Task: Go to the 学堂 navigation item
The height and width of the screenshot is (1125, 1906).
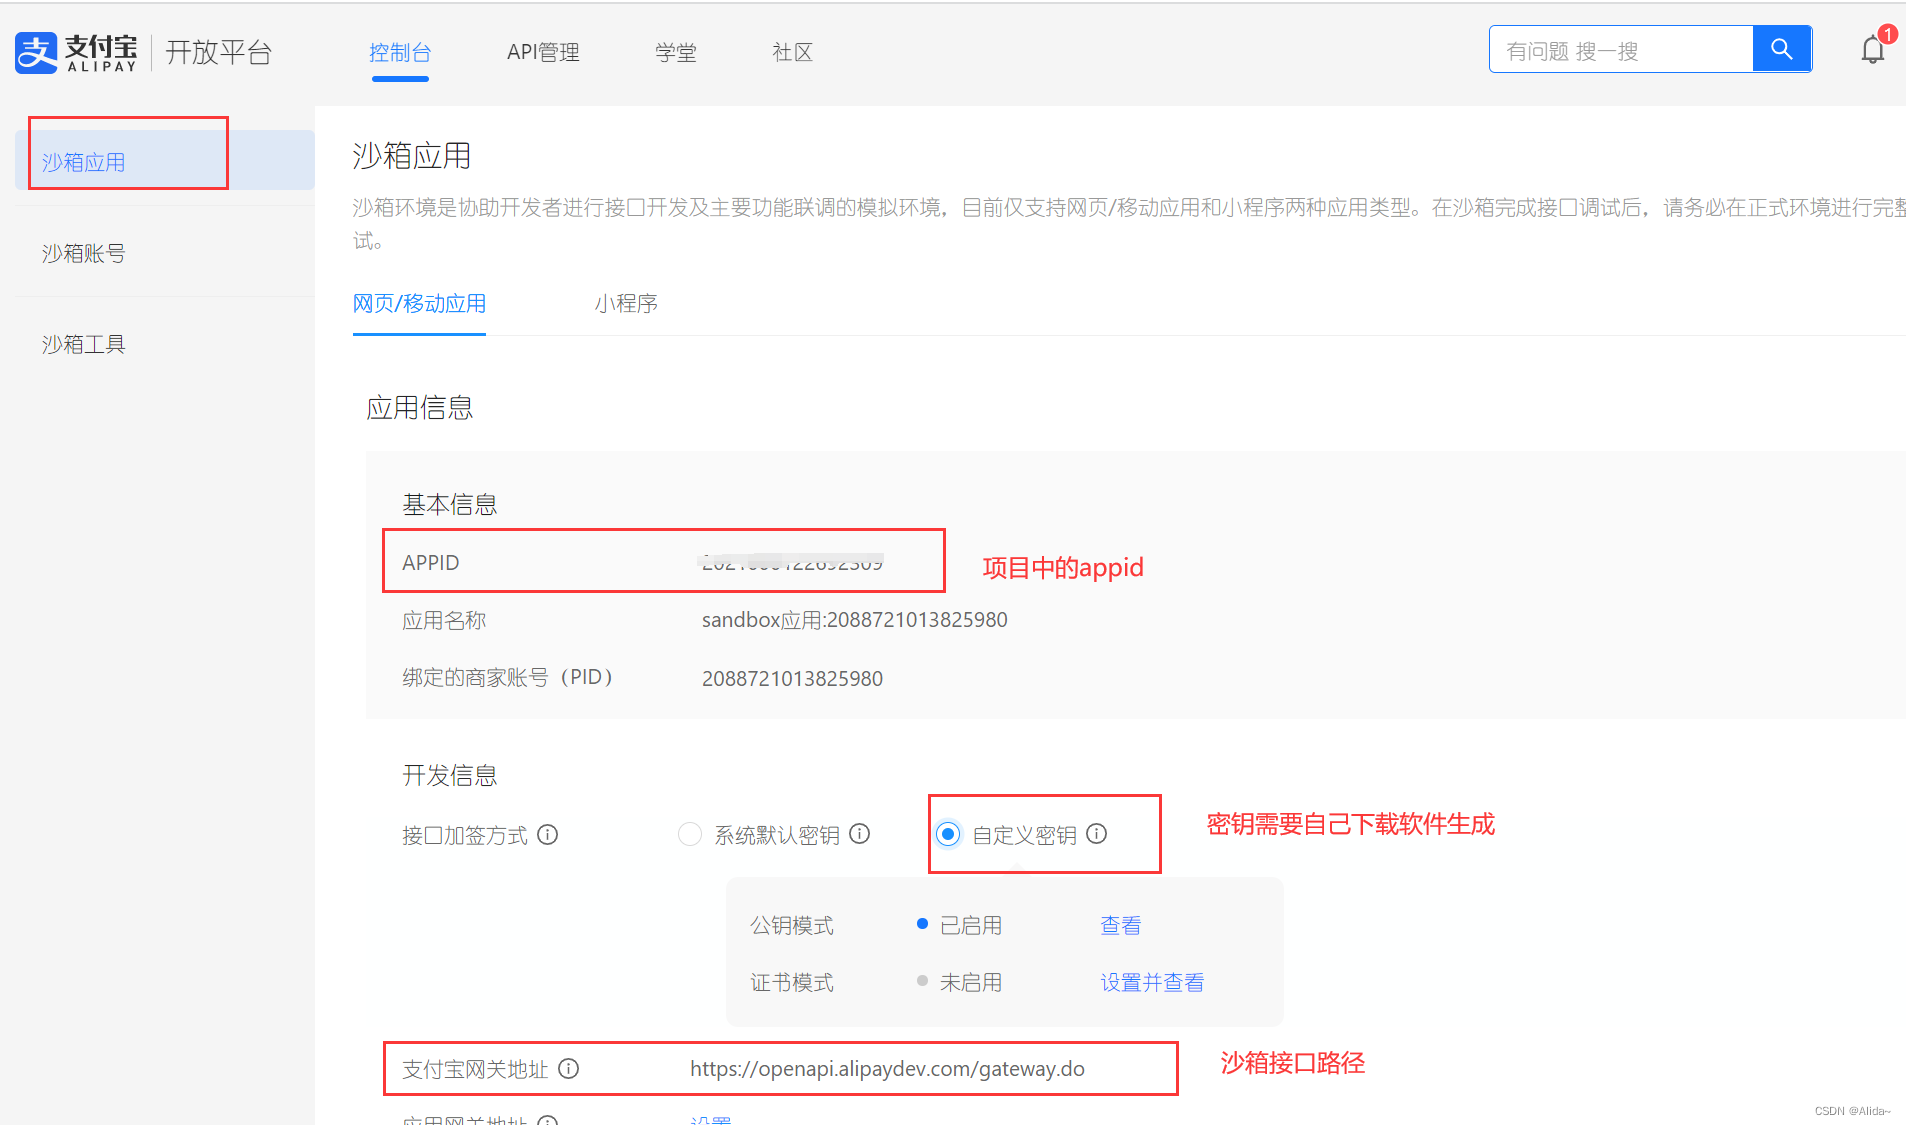Action: (x=676, y=52)
